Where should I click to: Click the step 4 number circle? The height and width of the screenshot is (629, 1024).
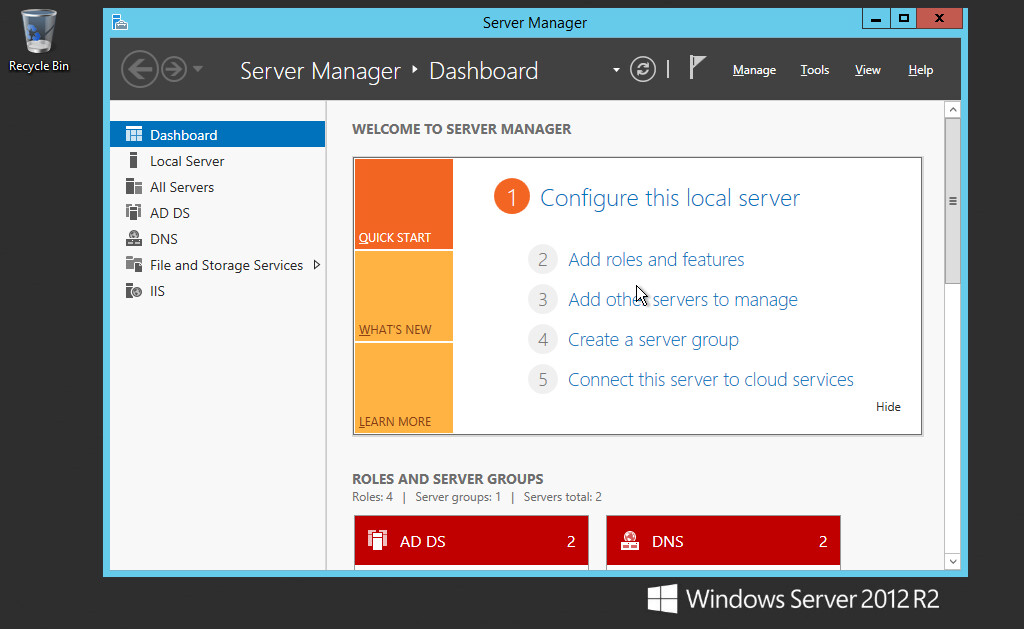click(543, 340)
